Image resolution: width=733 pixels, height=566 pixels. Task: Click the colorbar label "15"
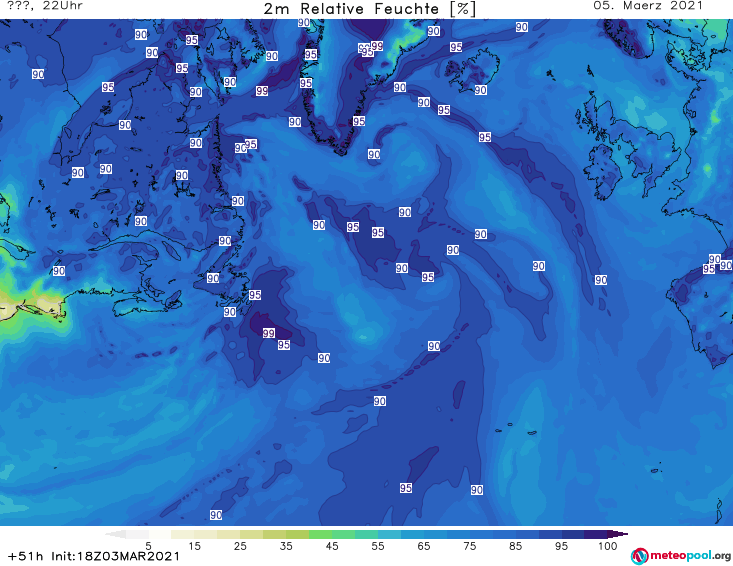point(194,546)
